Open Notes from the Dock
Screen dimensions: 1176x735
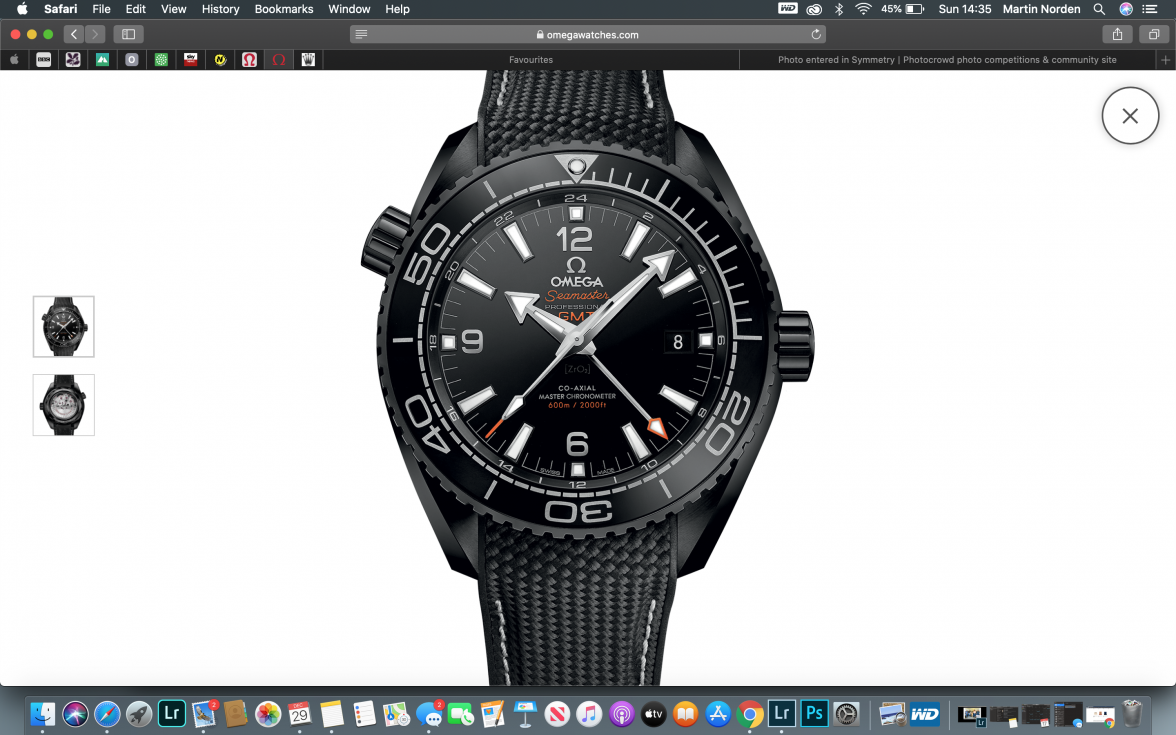332,713
